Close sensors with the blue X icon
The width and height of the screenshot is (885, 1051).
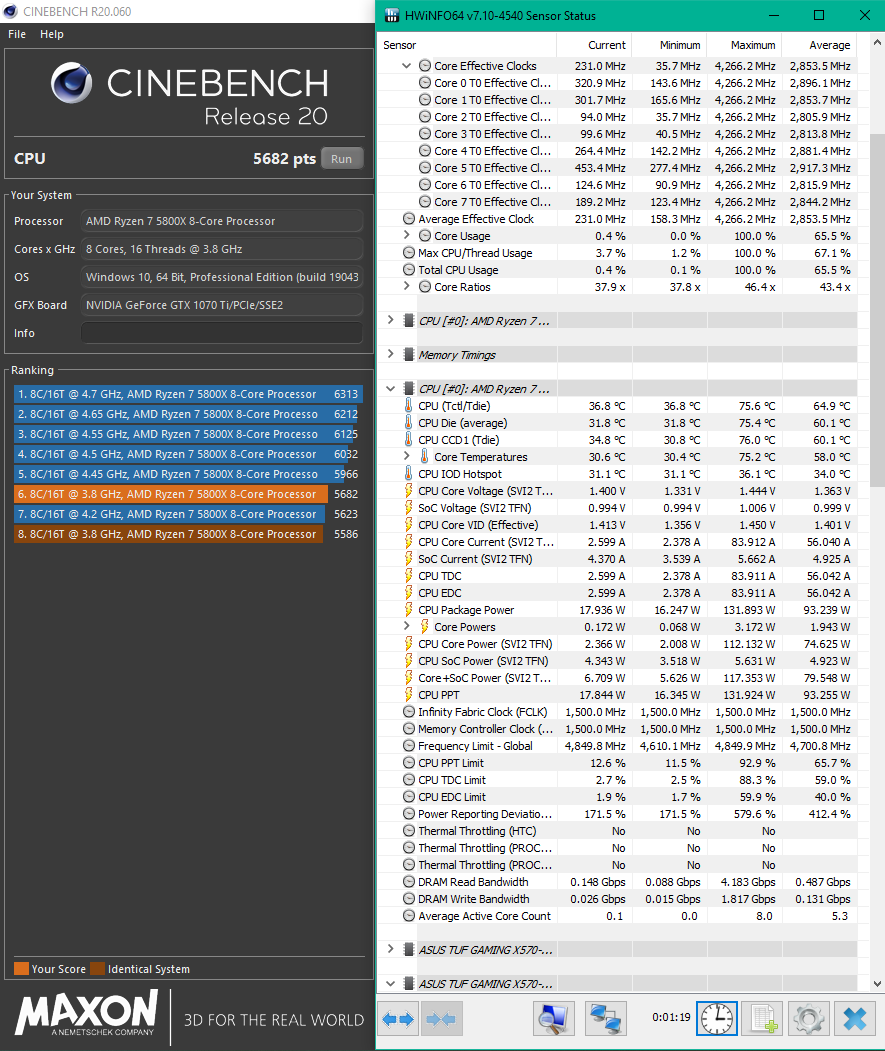[x=855, y=1019]
